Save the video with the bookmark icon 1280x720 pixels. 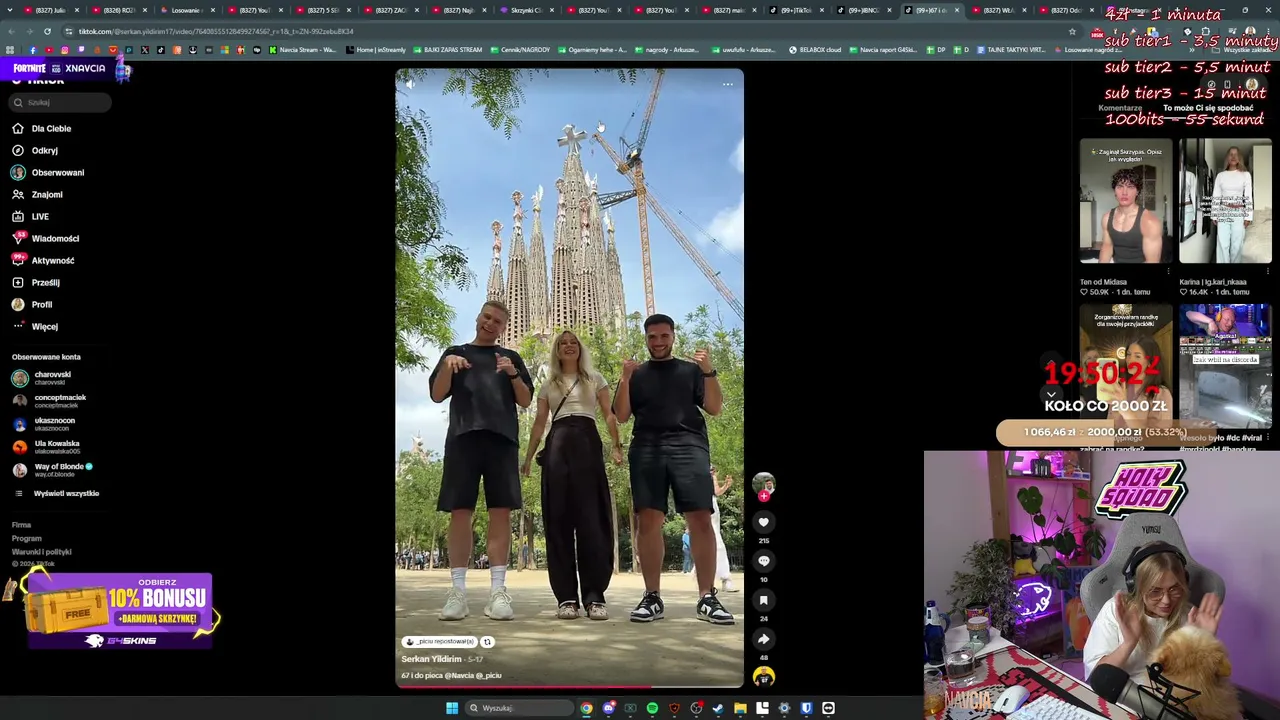(763, 600)
